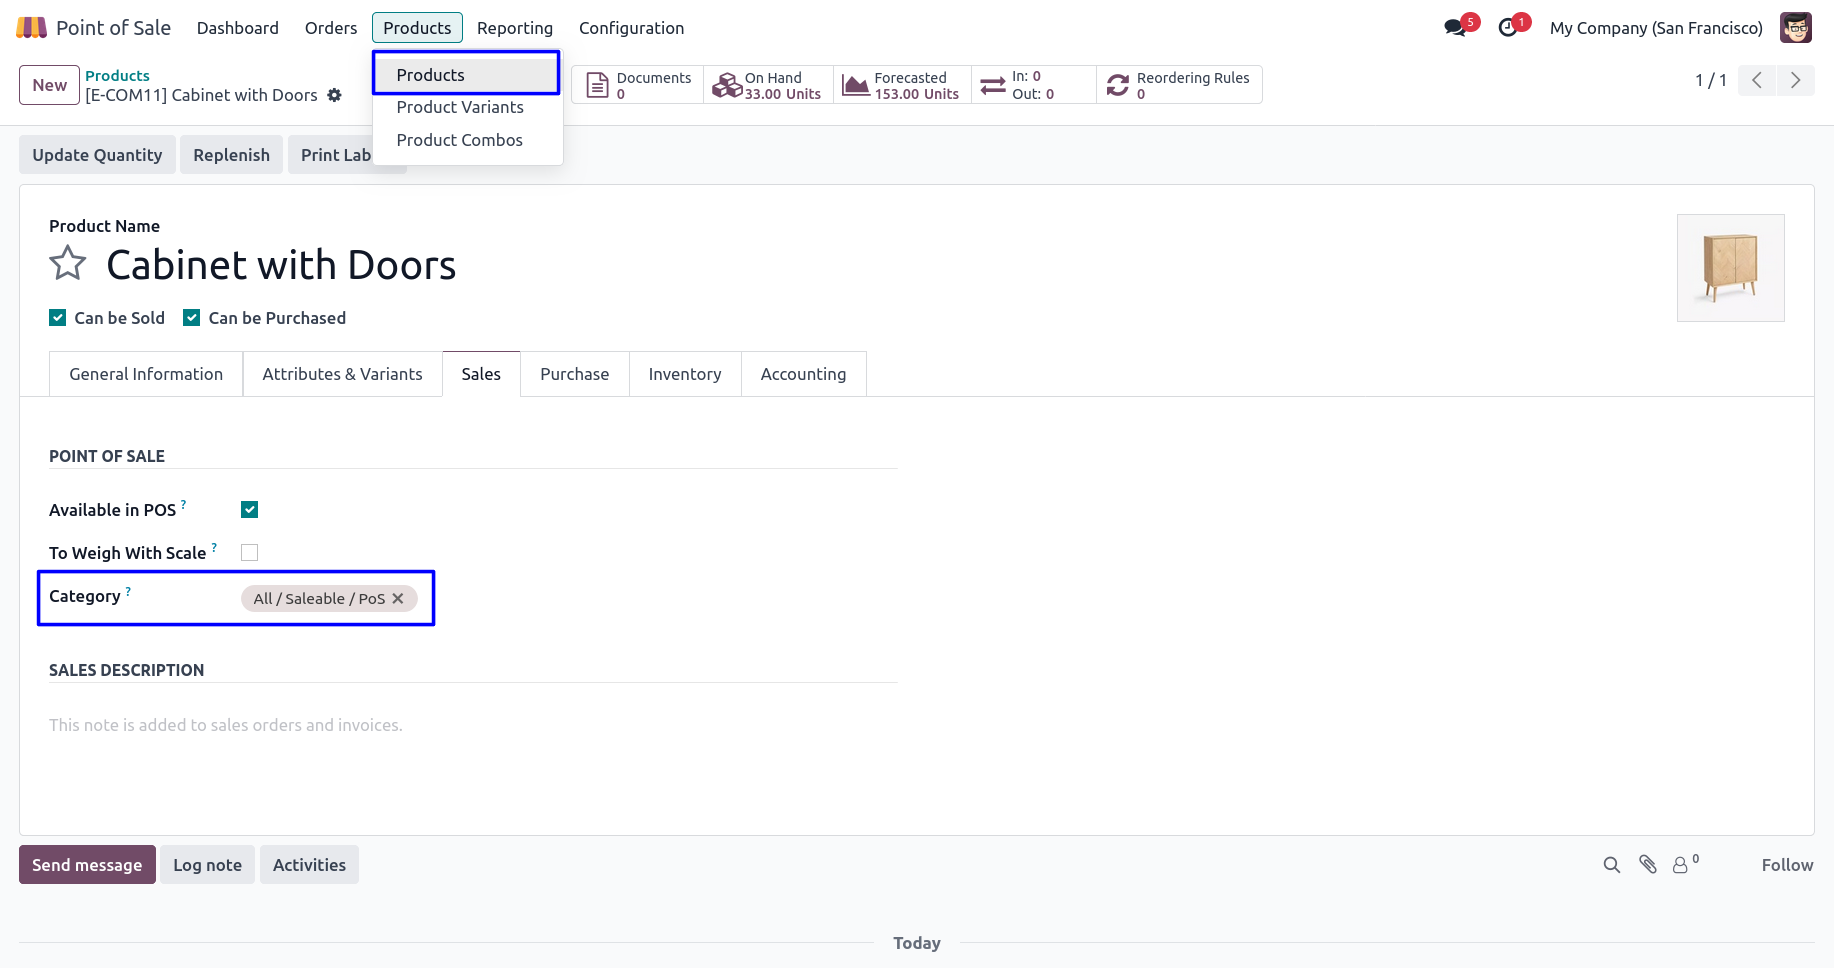Expand the Reporting menu
The width and height of the screenshot is (1834, 968).
[514, 28]
